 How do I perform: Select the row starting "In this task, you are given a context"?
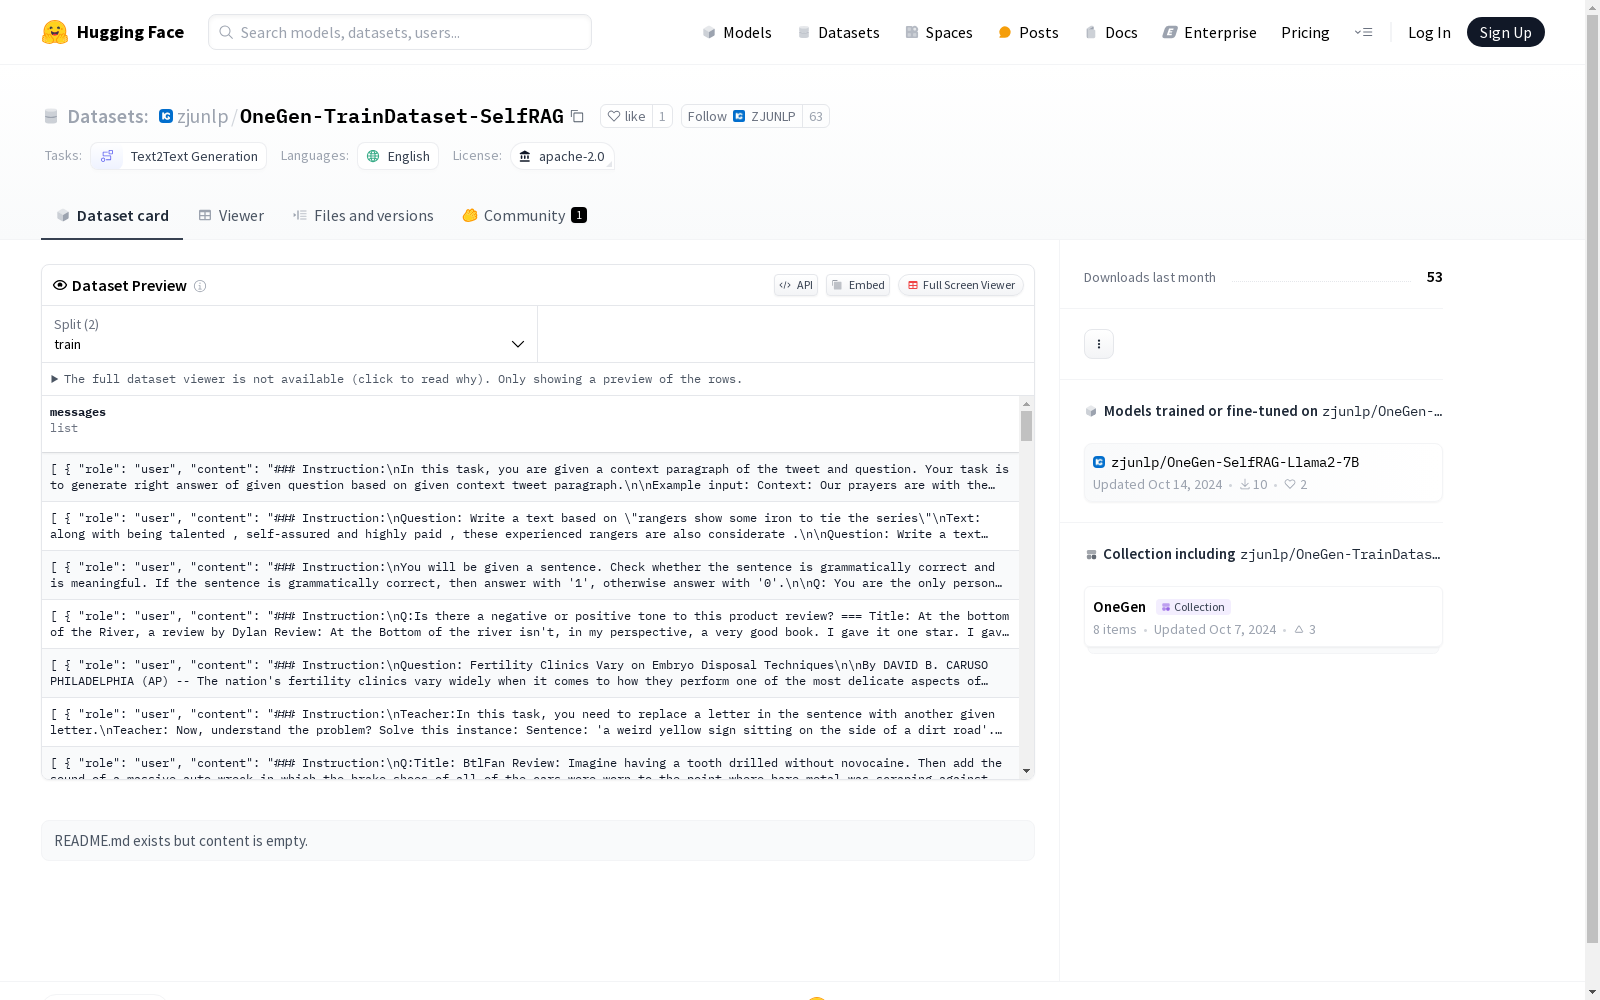click(530, 477)
